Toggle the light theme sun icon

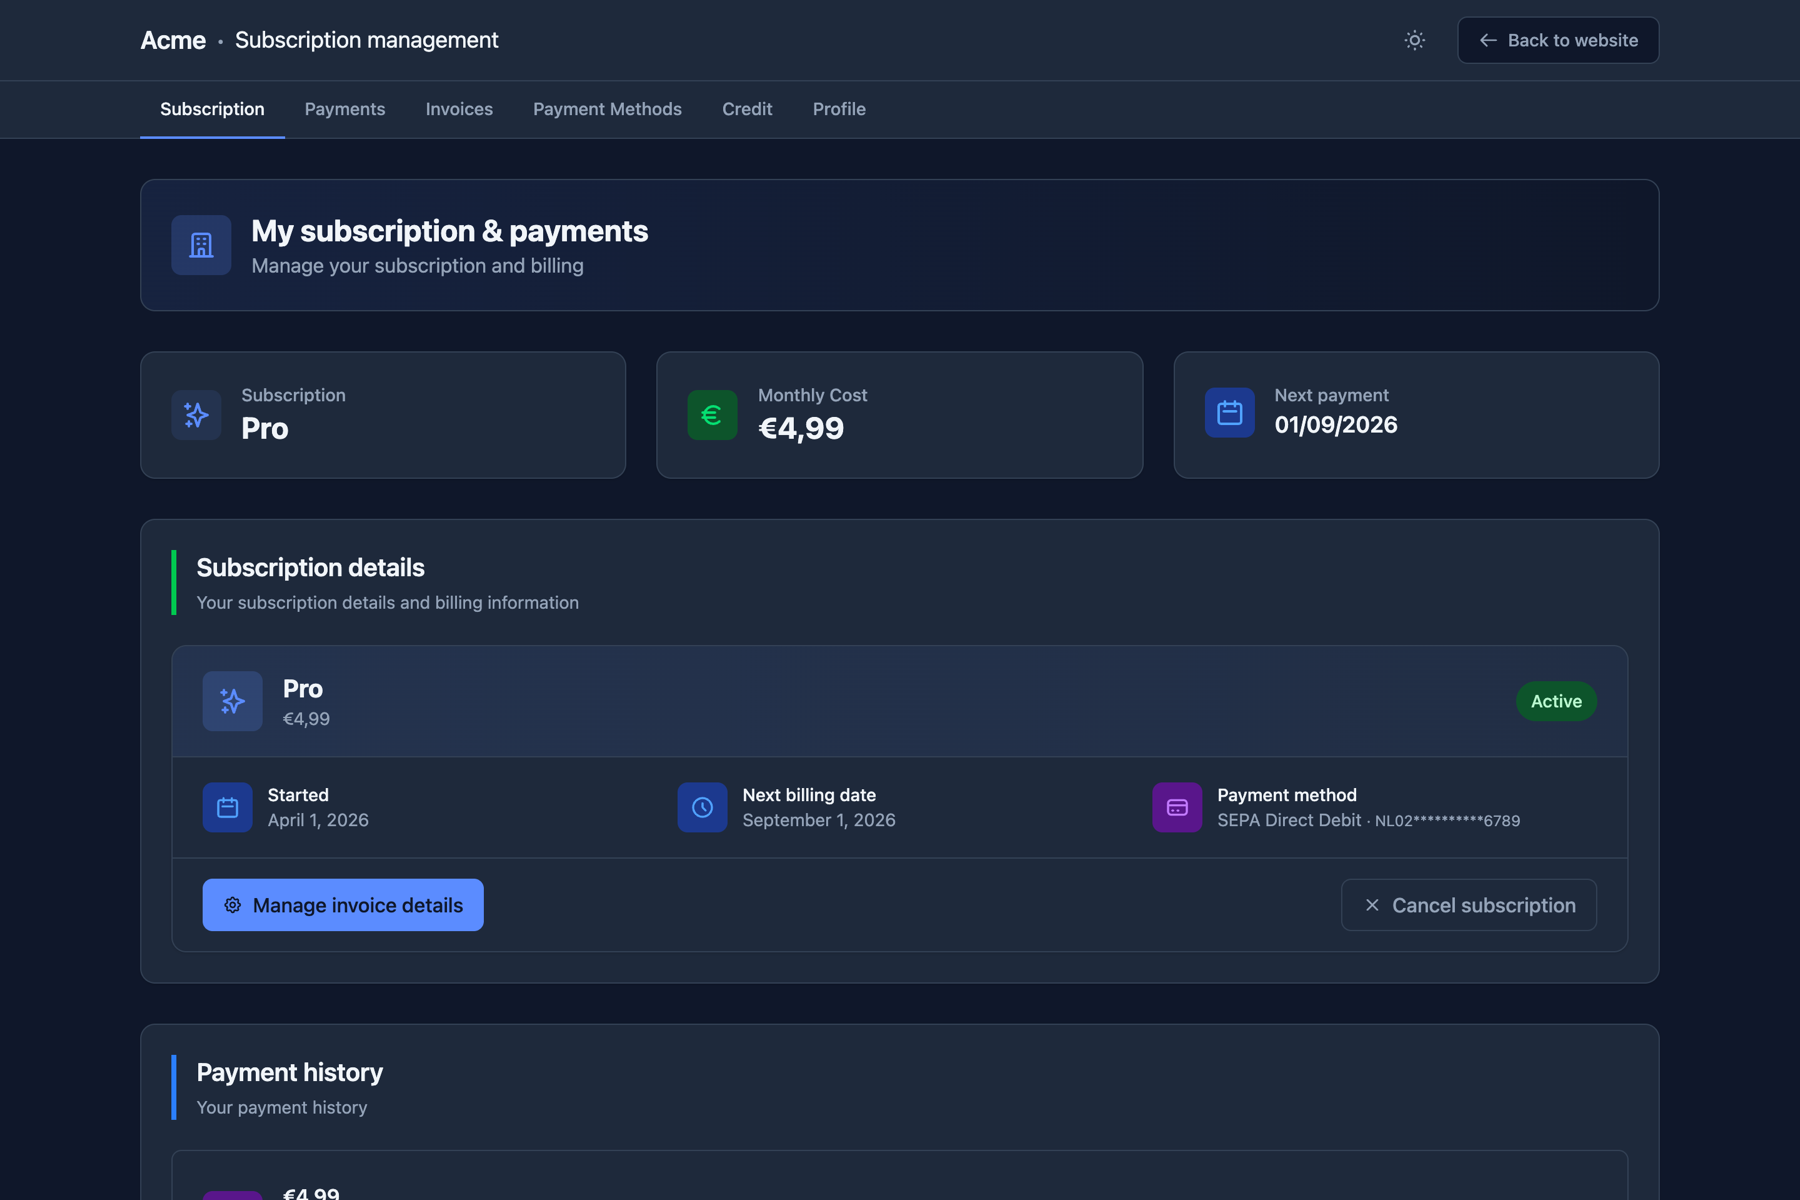1414,40
